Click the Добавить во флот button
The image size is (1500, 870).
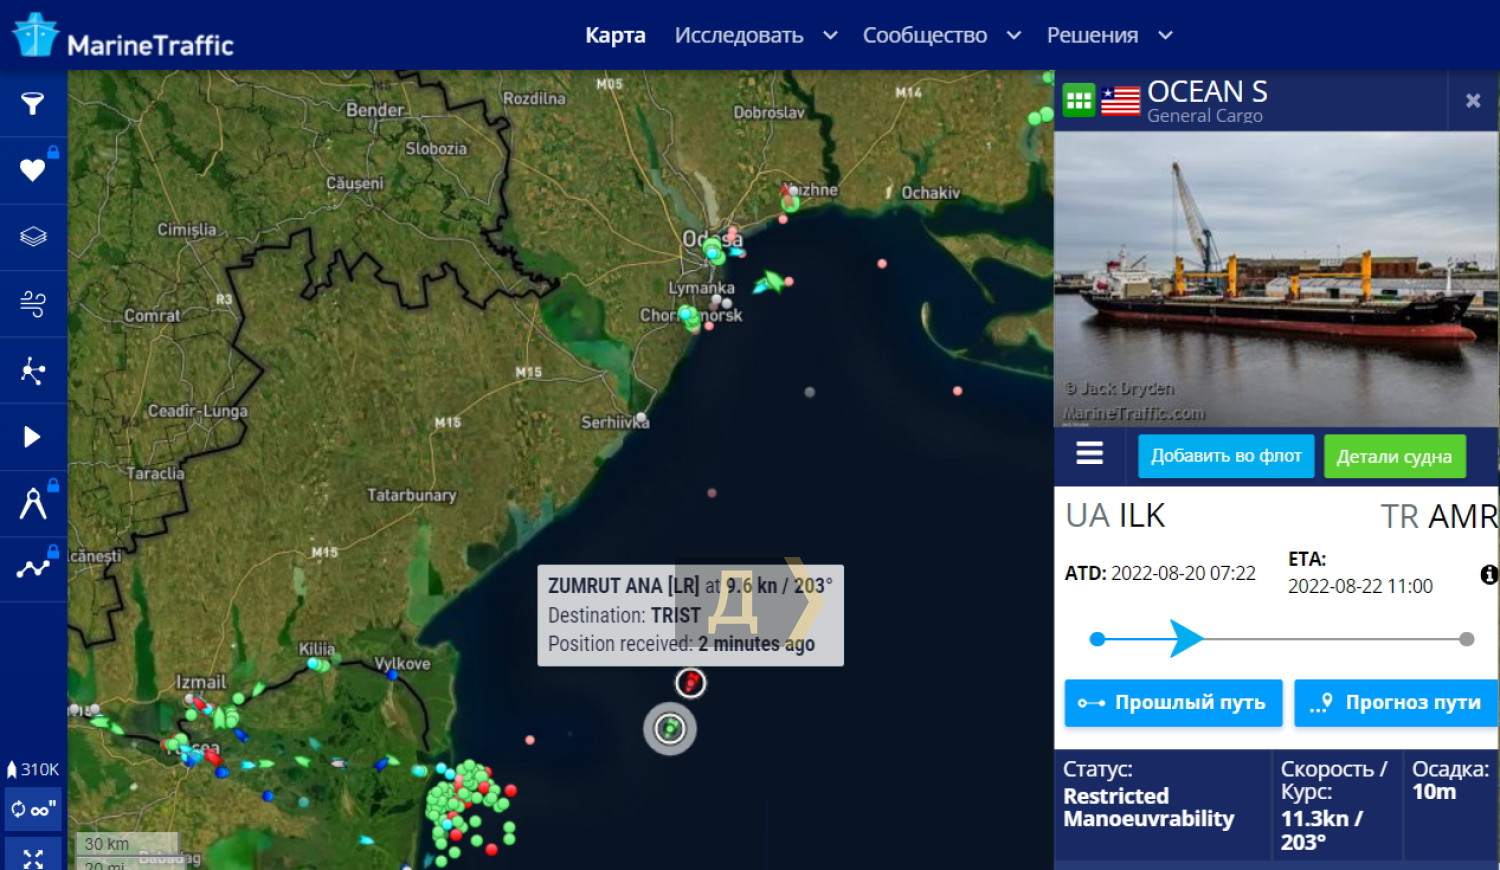coord(1225,456)
